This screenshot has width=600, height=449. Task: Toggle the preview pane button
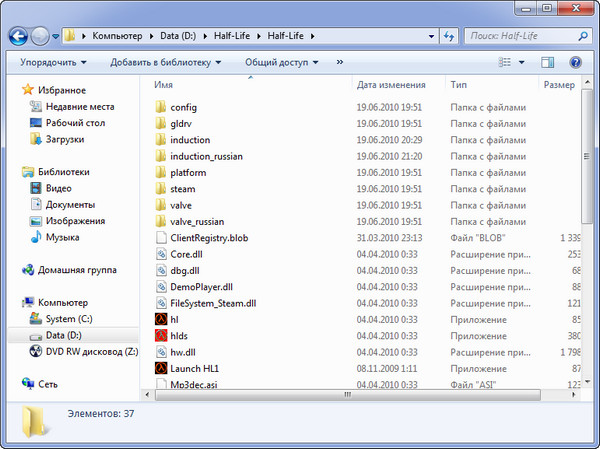pos(548,62)
